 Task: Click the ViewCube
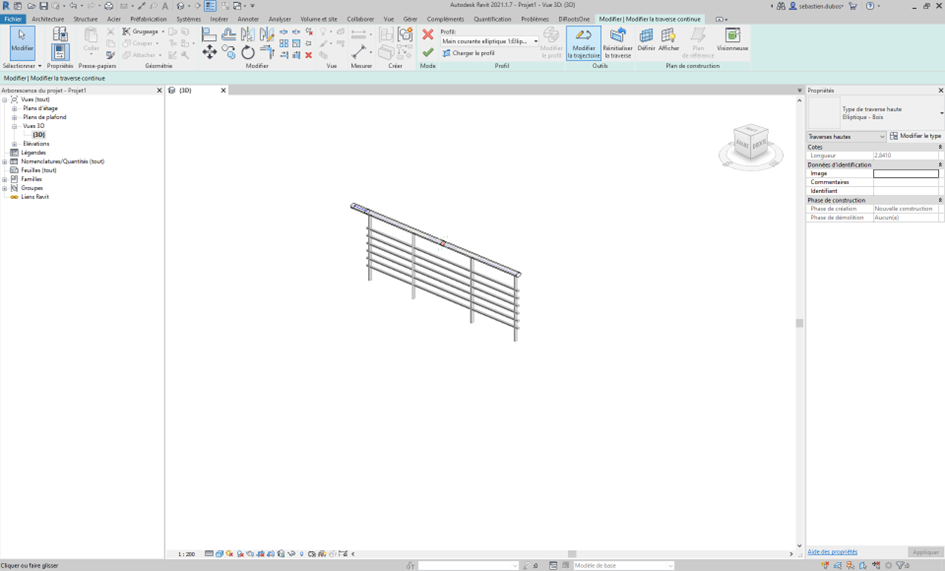pos(751,142)
